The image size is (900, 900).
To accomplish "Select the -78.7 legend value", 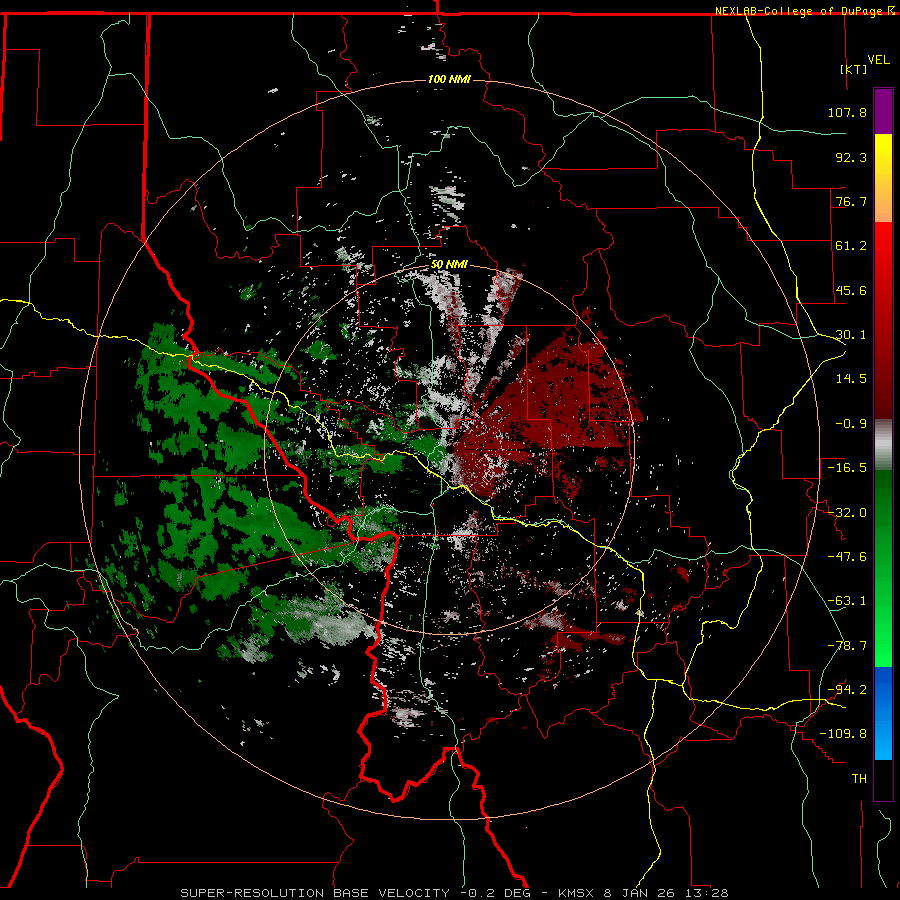I will click(x=847, y=646).
